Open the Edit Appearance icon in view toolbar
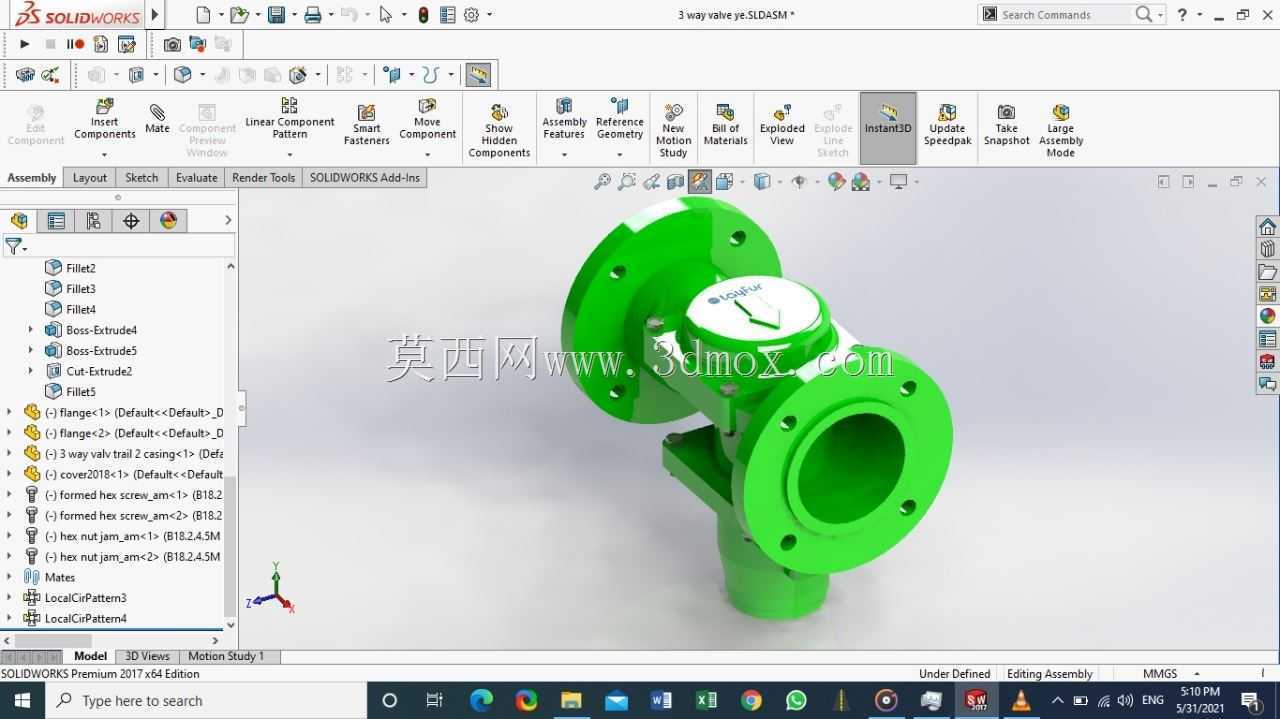 tap(836, 182)
